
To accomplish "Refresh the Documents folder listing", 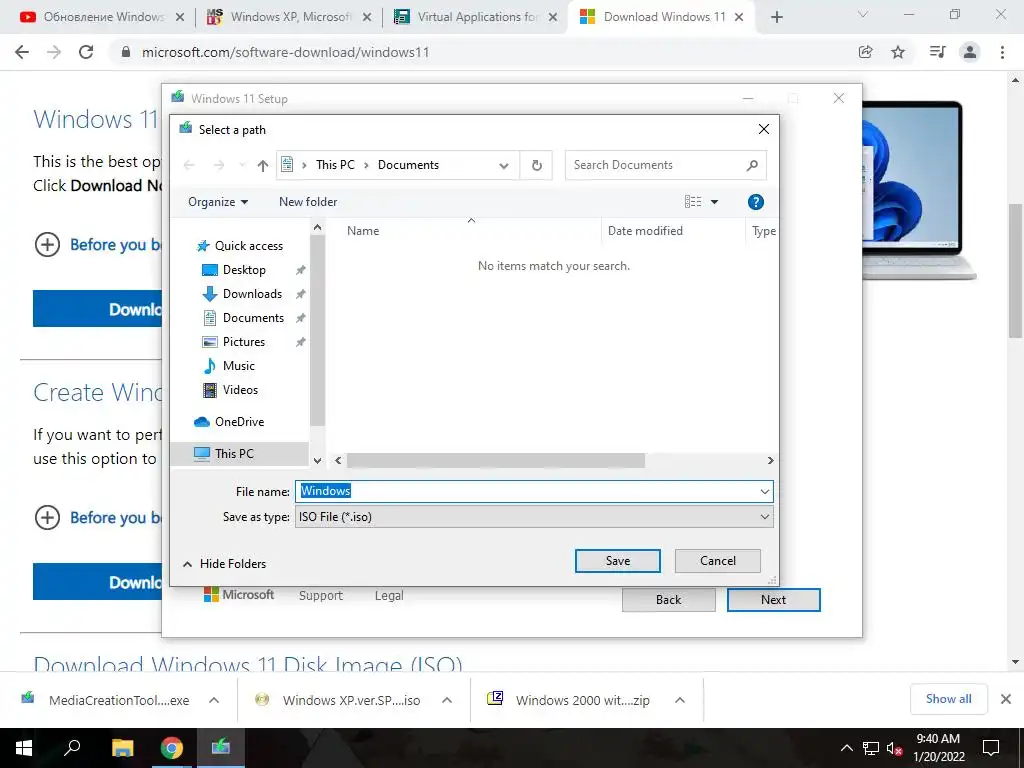I will click(x=537, y=165).
